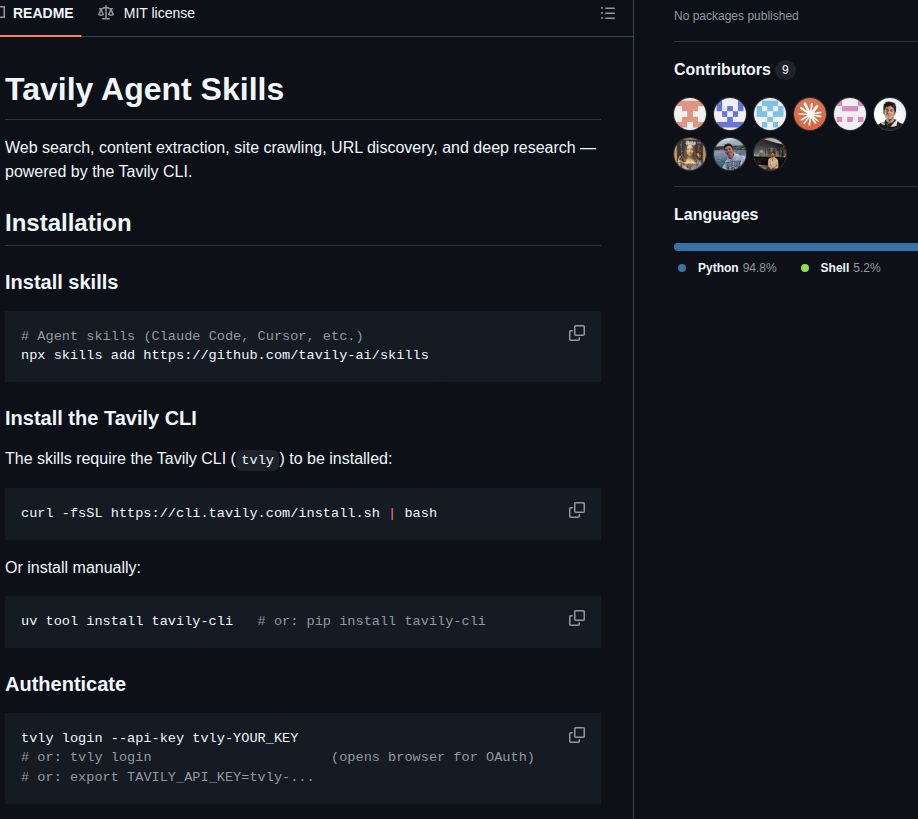This screenshot has height=819, width=918.
Task: Open the last contributor's dark photo avatar
Action: tap(769, 154)
